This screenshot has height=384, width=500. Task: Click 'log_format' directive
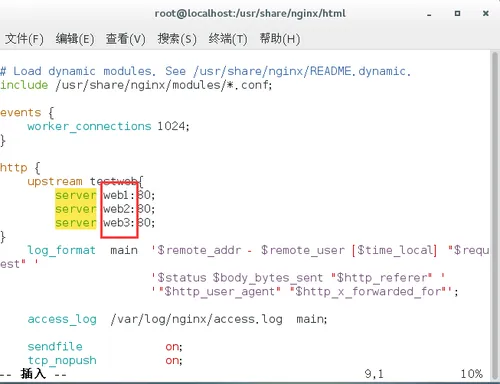pos(62,250)
